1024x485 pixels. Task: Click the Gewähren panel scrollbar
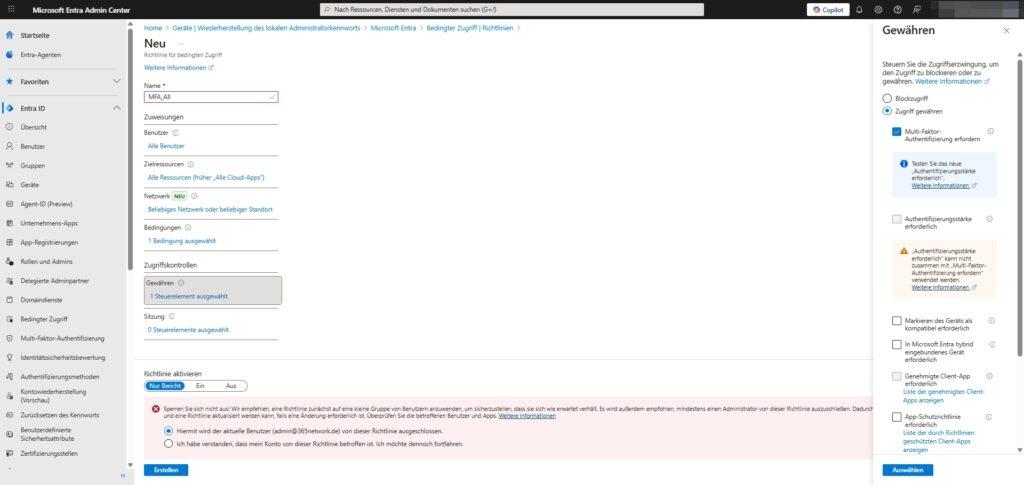[1019, 209]
